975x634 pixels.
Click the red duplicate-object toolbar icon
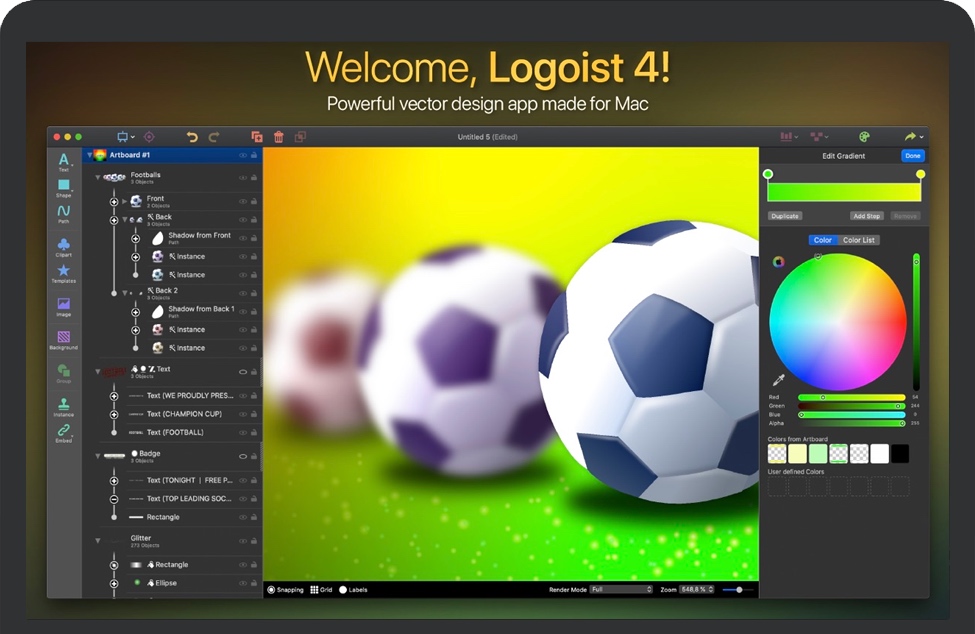point(257,137)
